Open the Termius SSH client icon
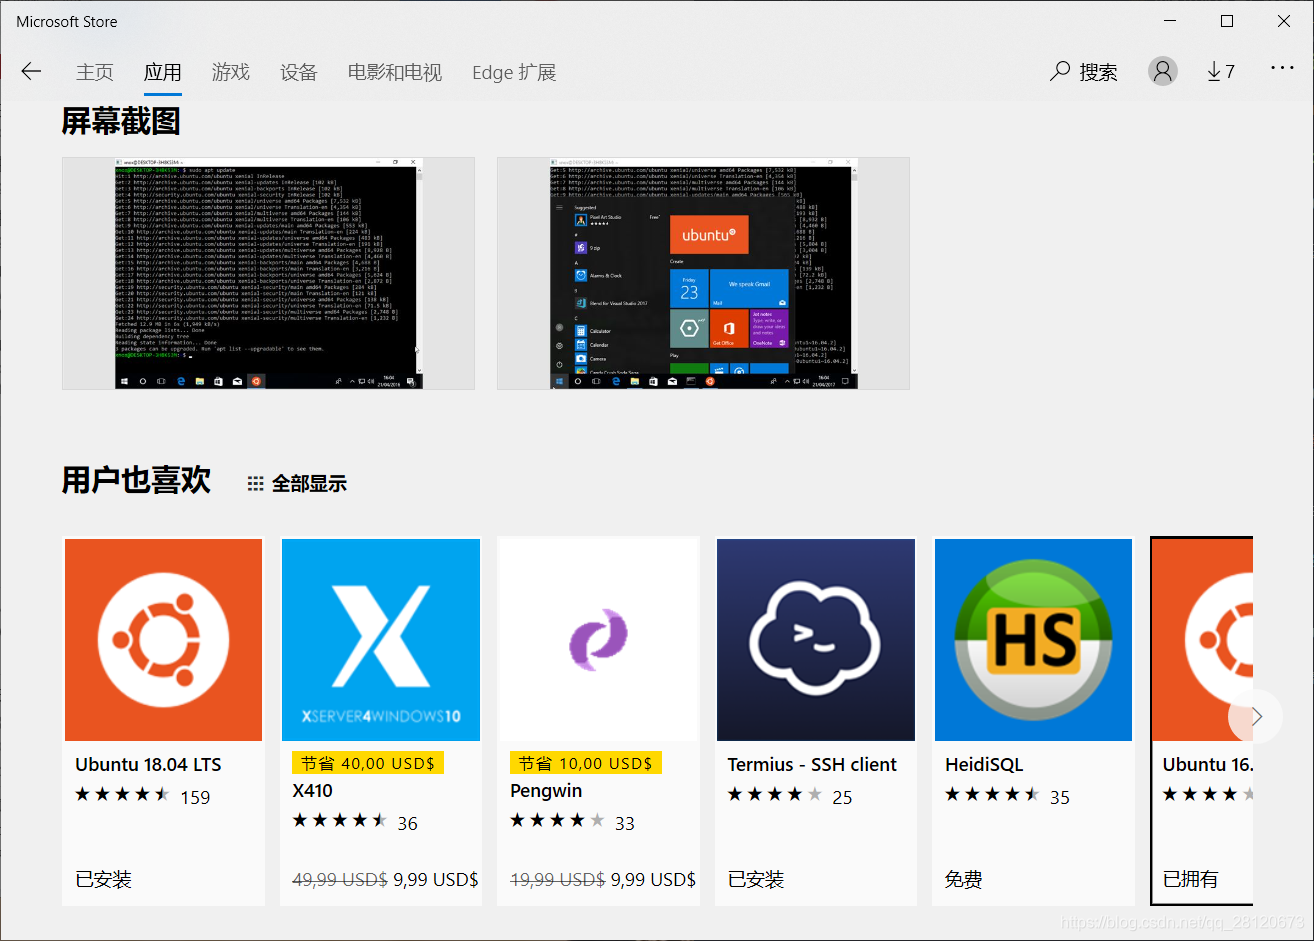The image size is (1314, 941). (x=816, y=640)
